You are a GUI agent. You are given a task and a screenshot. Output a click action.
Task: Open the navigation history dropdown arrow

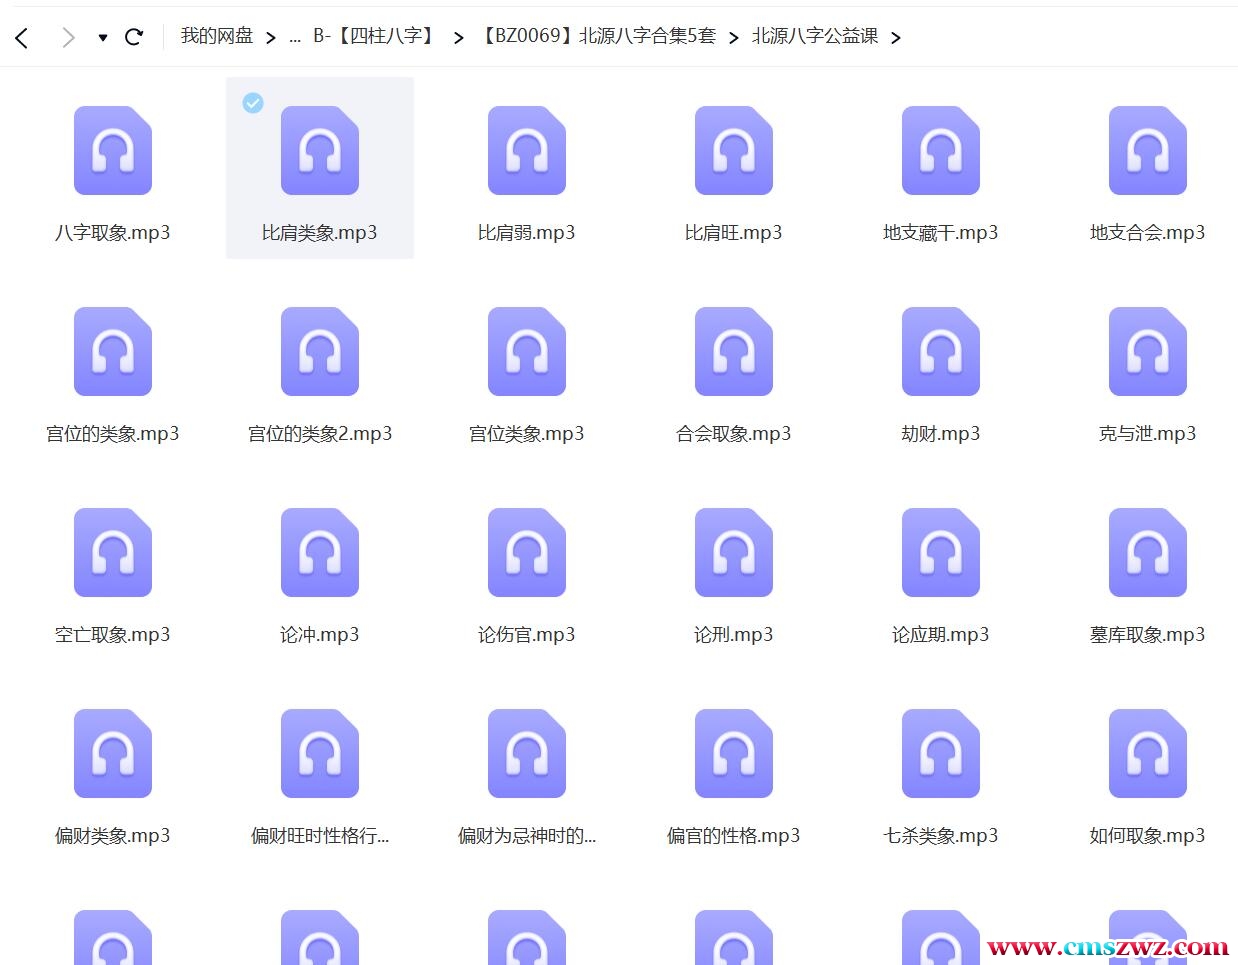click(102, 38)
